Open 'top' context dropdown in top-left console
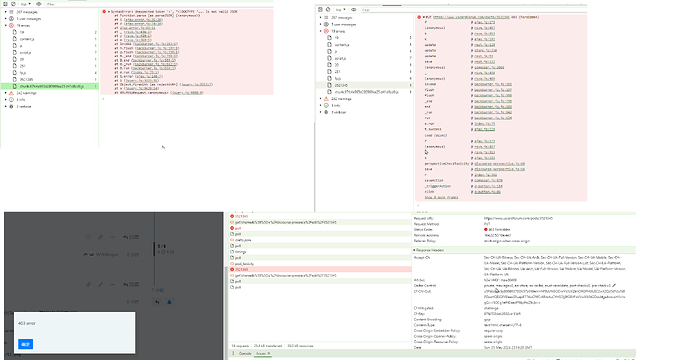 point(26,4)
